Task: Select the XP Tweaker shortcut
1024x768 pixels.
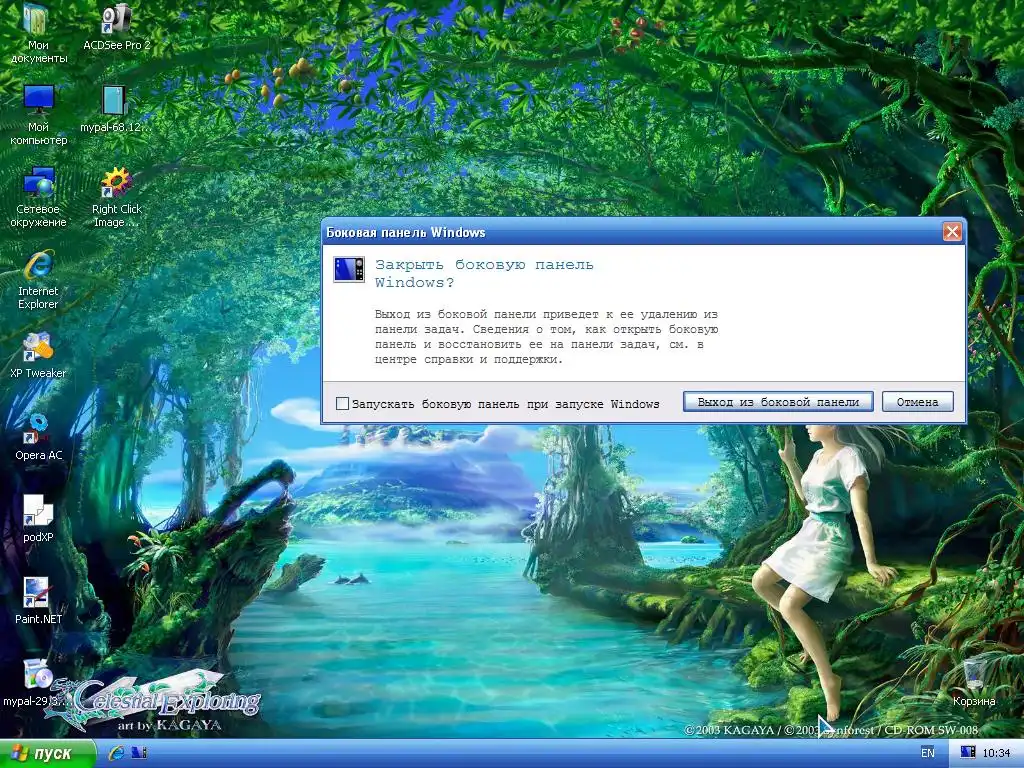Action: pos(38,355)
